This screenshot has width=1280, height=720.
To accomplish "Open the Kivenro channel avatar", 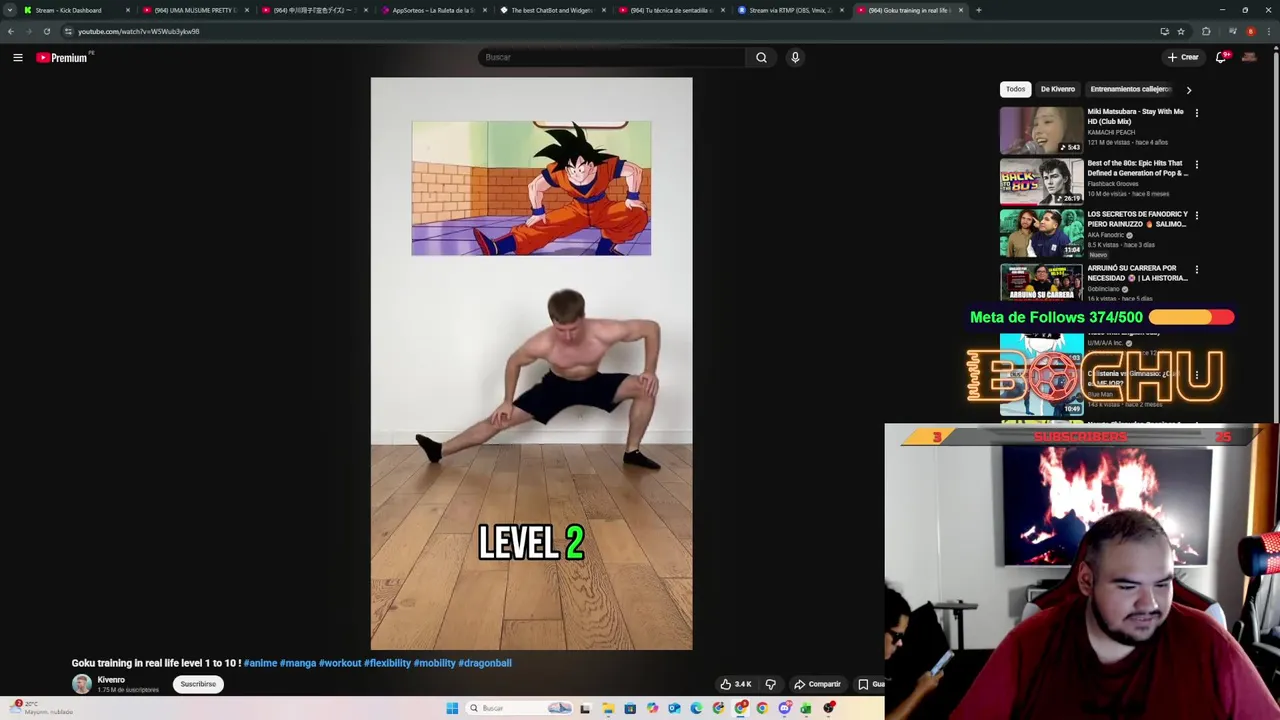I will click(81, 684).
